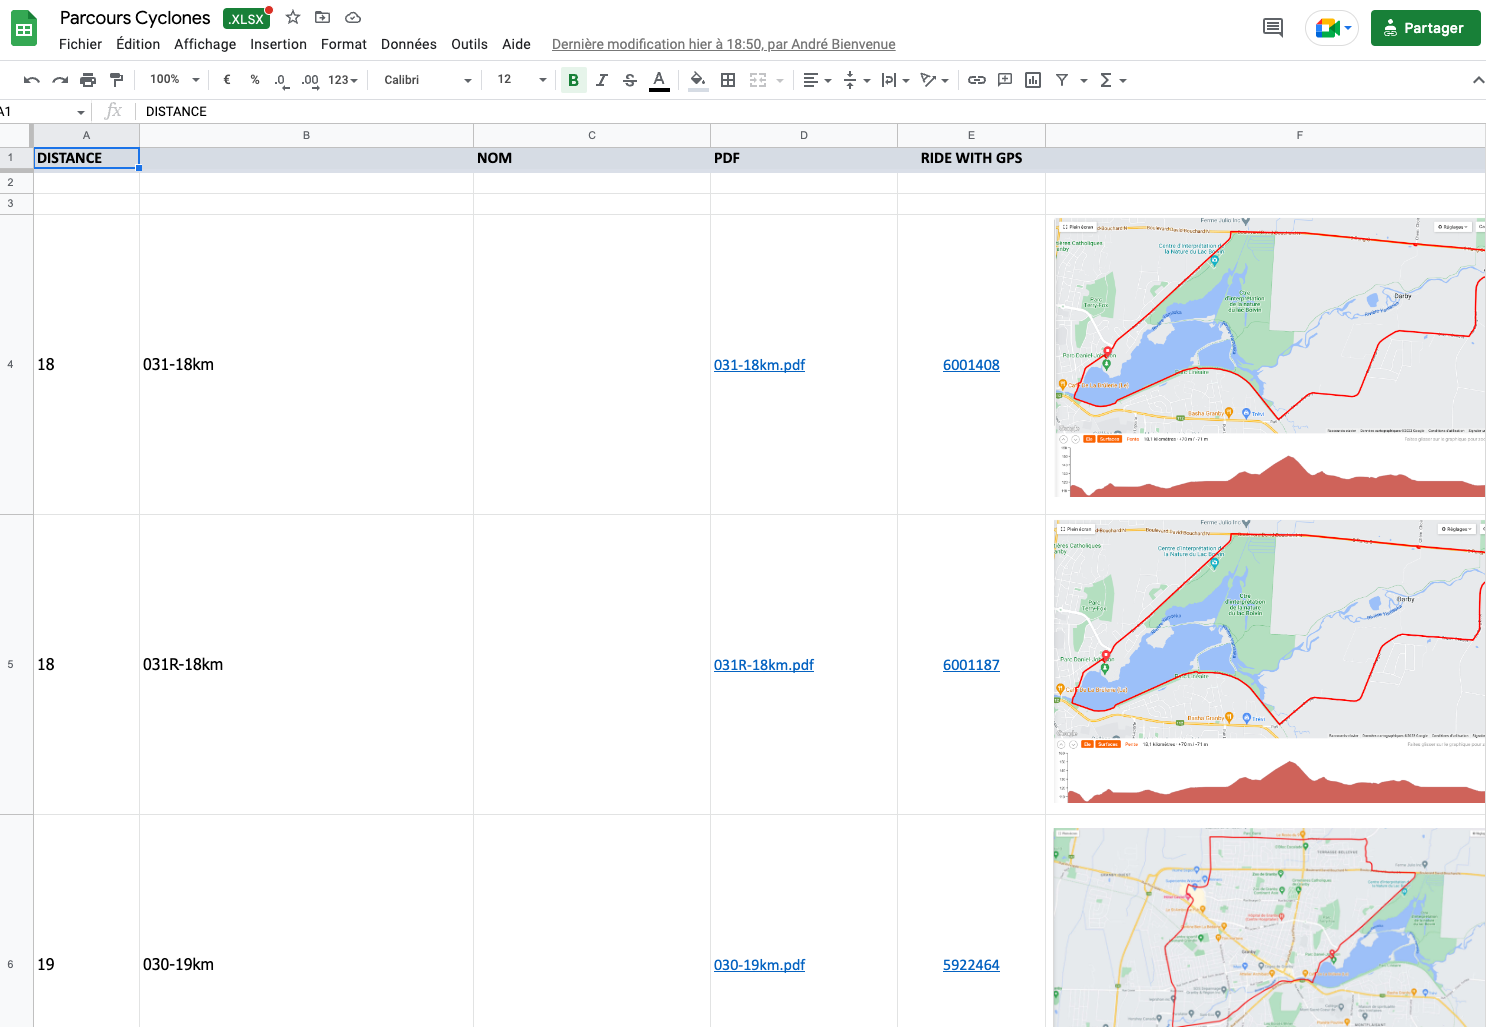Image resolution: width=1486 pixels, height=1027 pixels.
Task: Open the 031R-18km.pdf link
Action: [x=764, y=665]
